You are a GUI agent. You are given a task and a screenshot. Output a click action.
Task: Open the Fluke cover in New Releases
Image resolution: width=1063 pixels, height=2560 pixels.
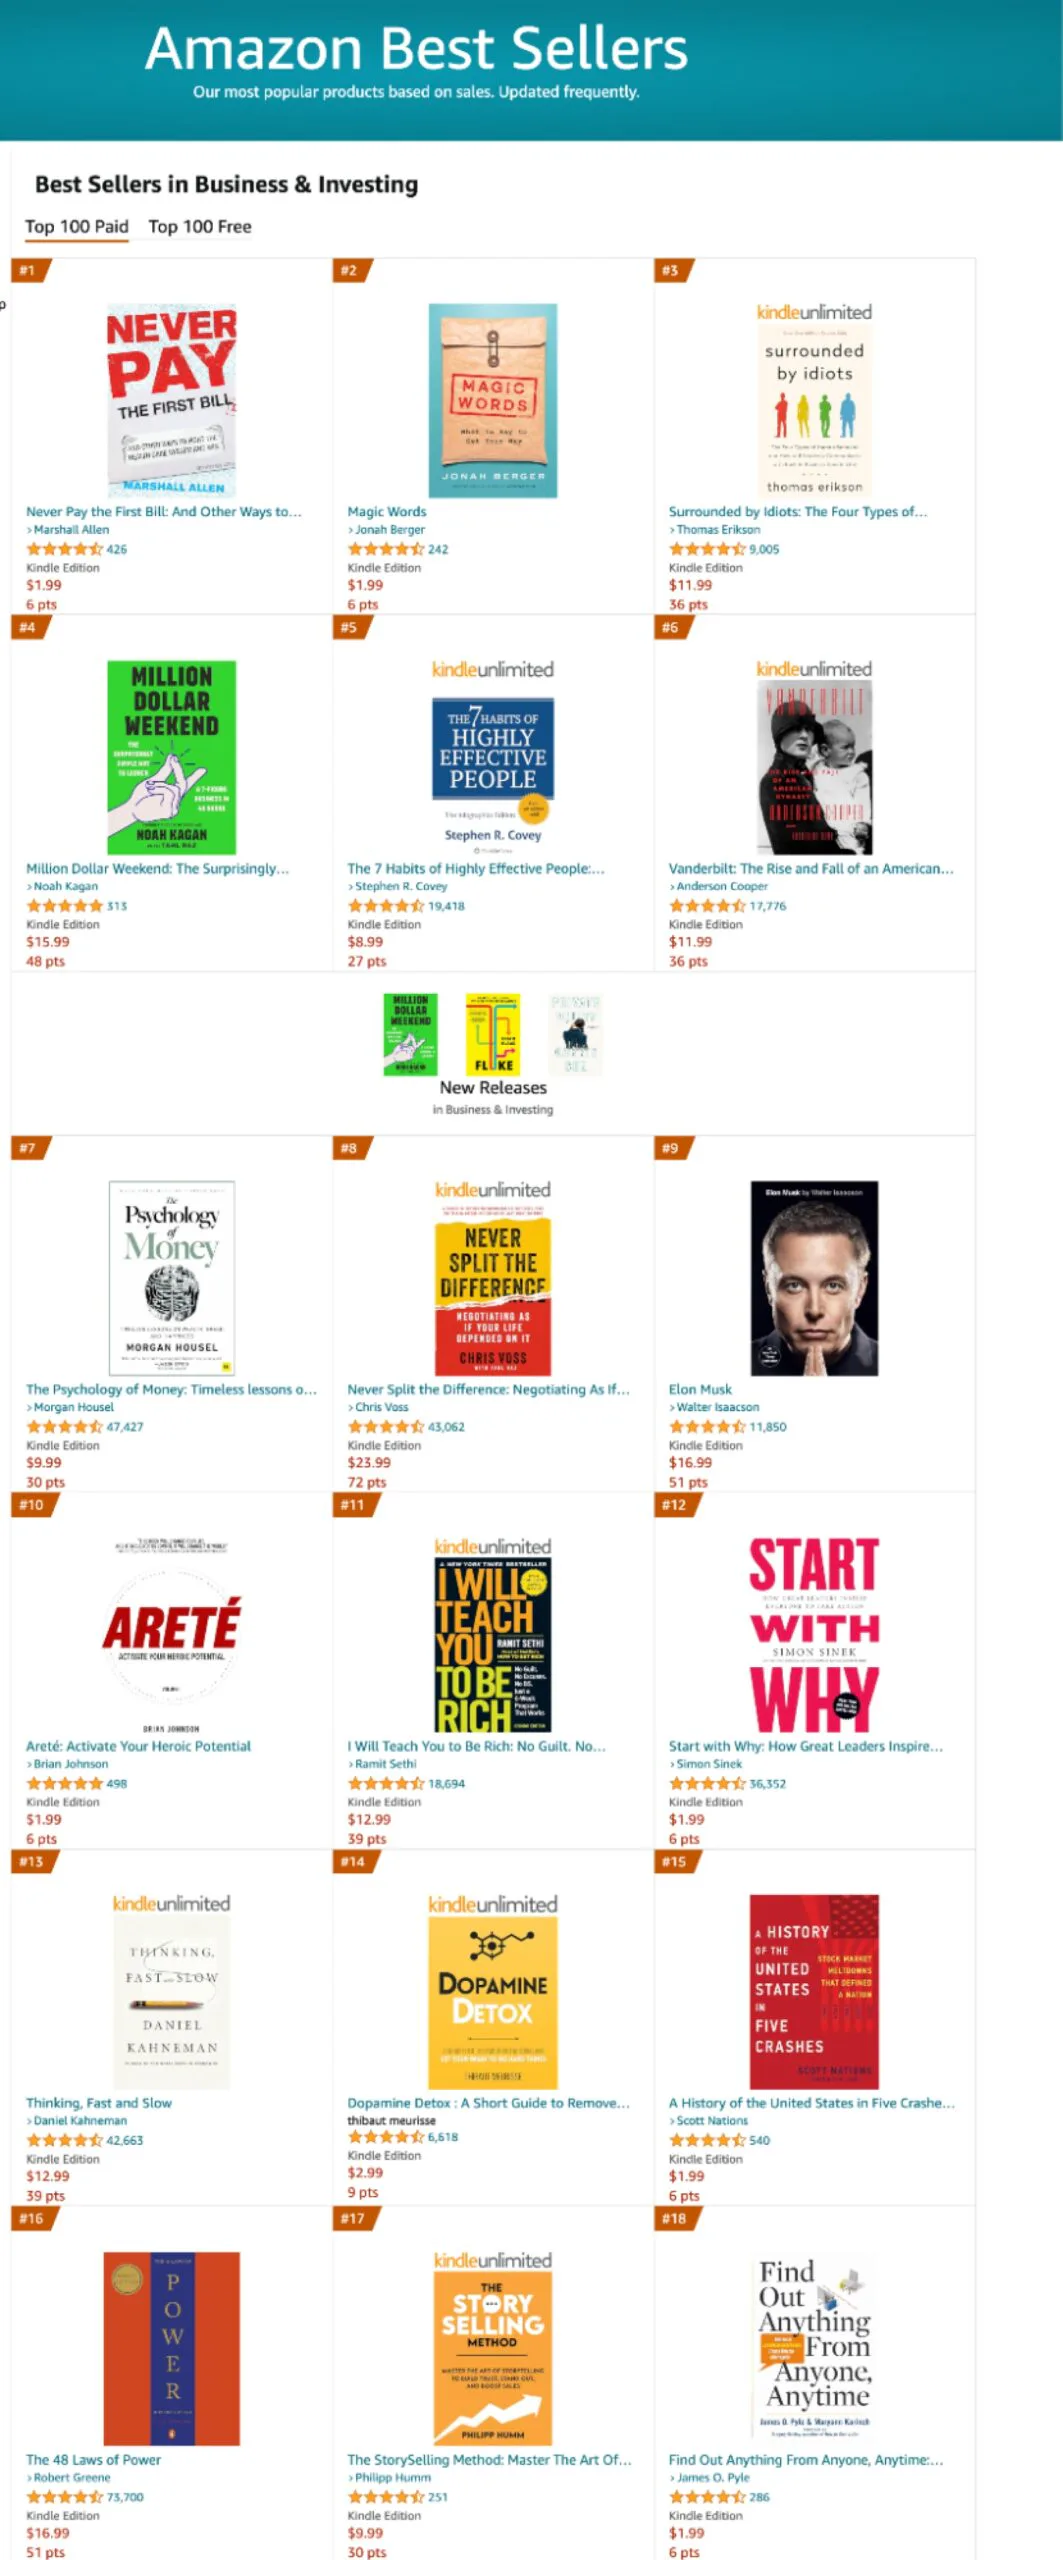tap(492, 1035)
